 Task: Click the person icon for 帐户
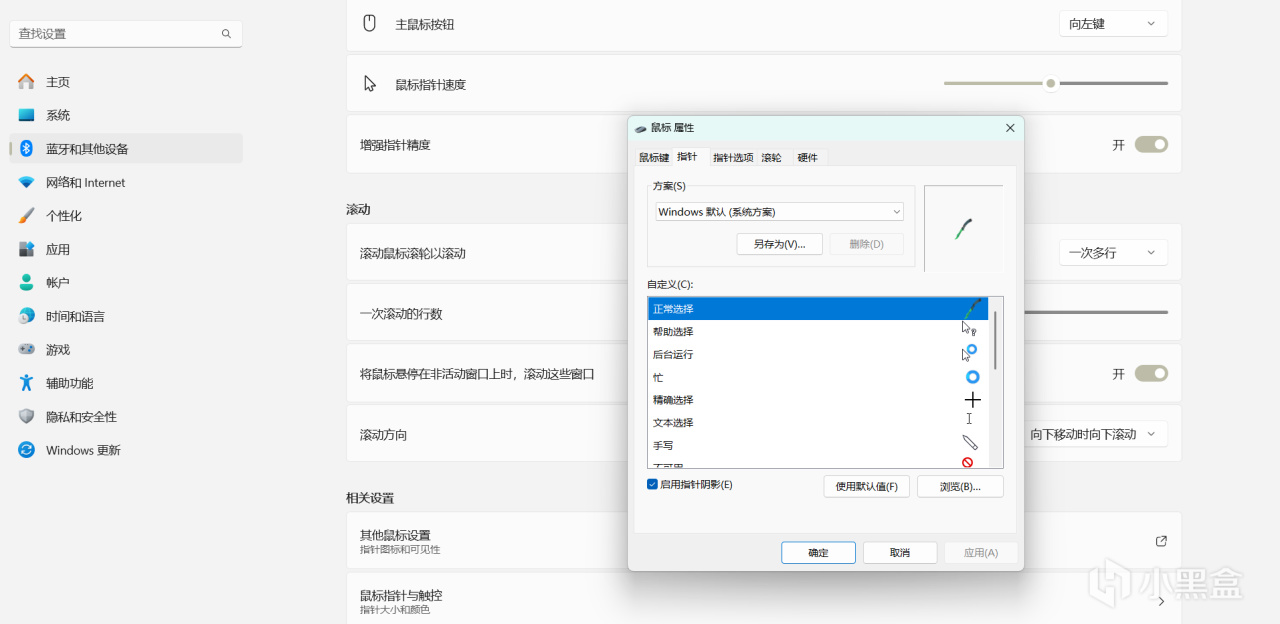pos(26,283)
